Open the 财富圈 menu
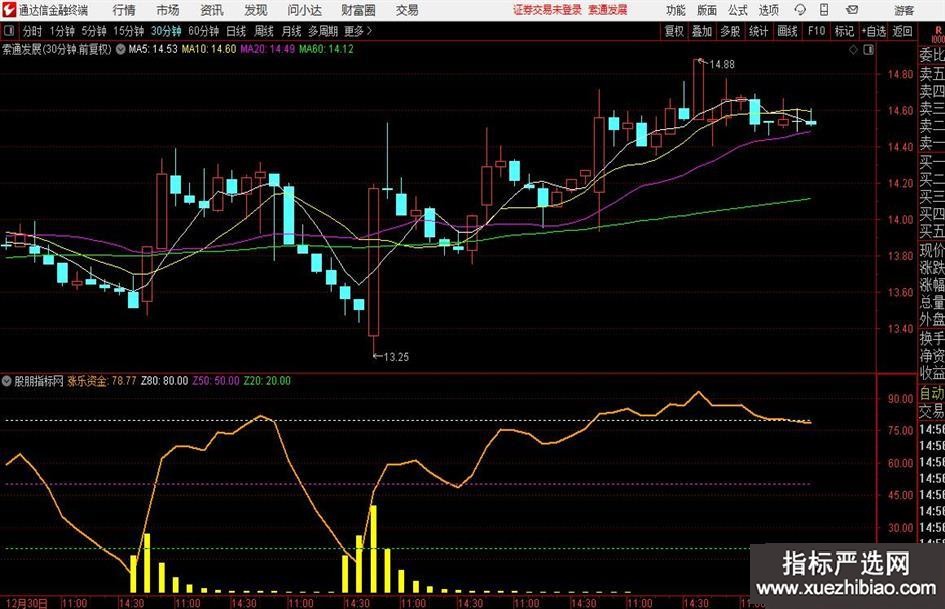945x609 pixels. tap(358, 10)
